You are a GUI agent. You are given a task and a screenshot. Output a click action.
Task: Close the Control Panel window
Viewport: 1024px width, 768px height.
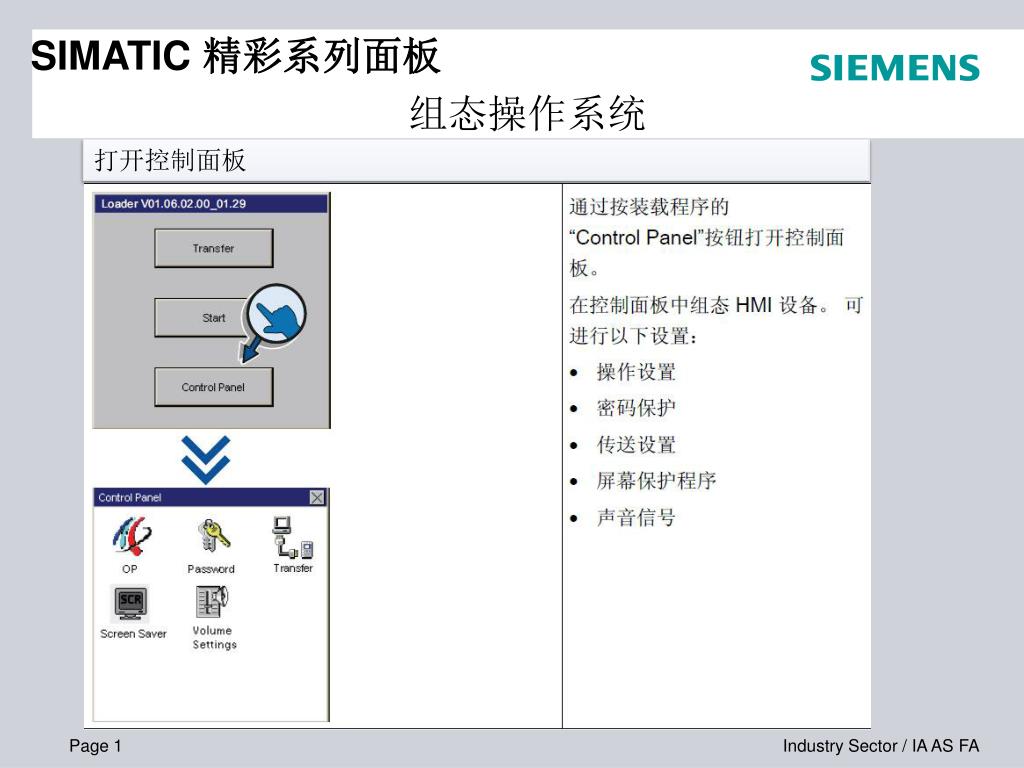click(x=317, y=498)
